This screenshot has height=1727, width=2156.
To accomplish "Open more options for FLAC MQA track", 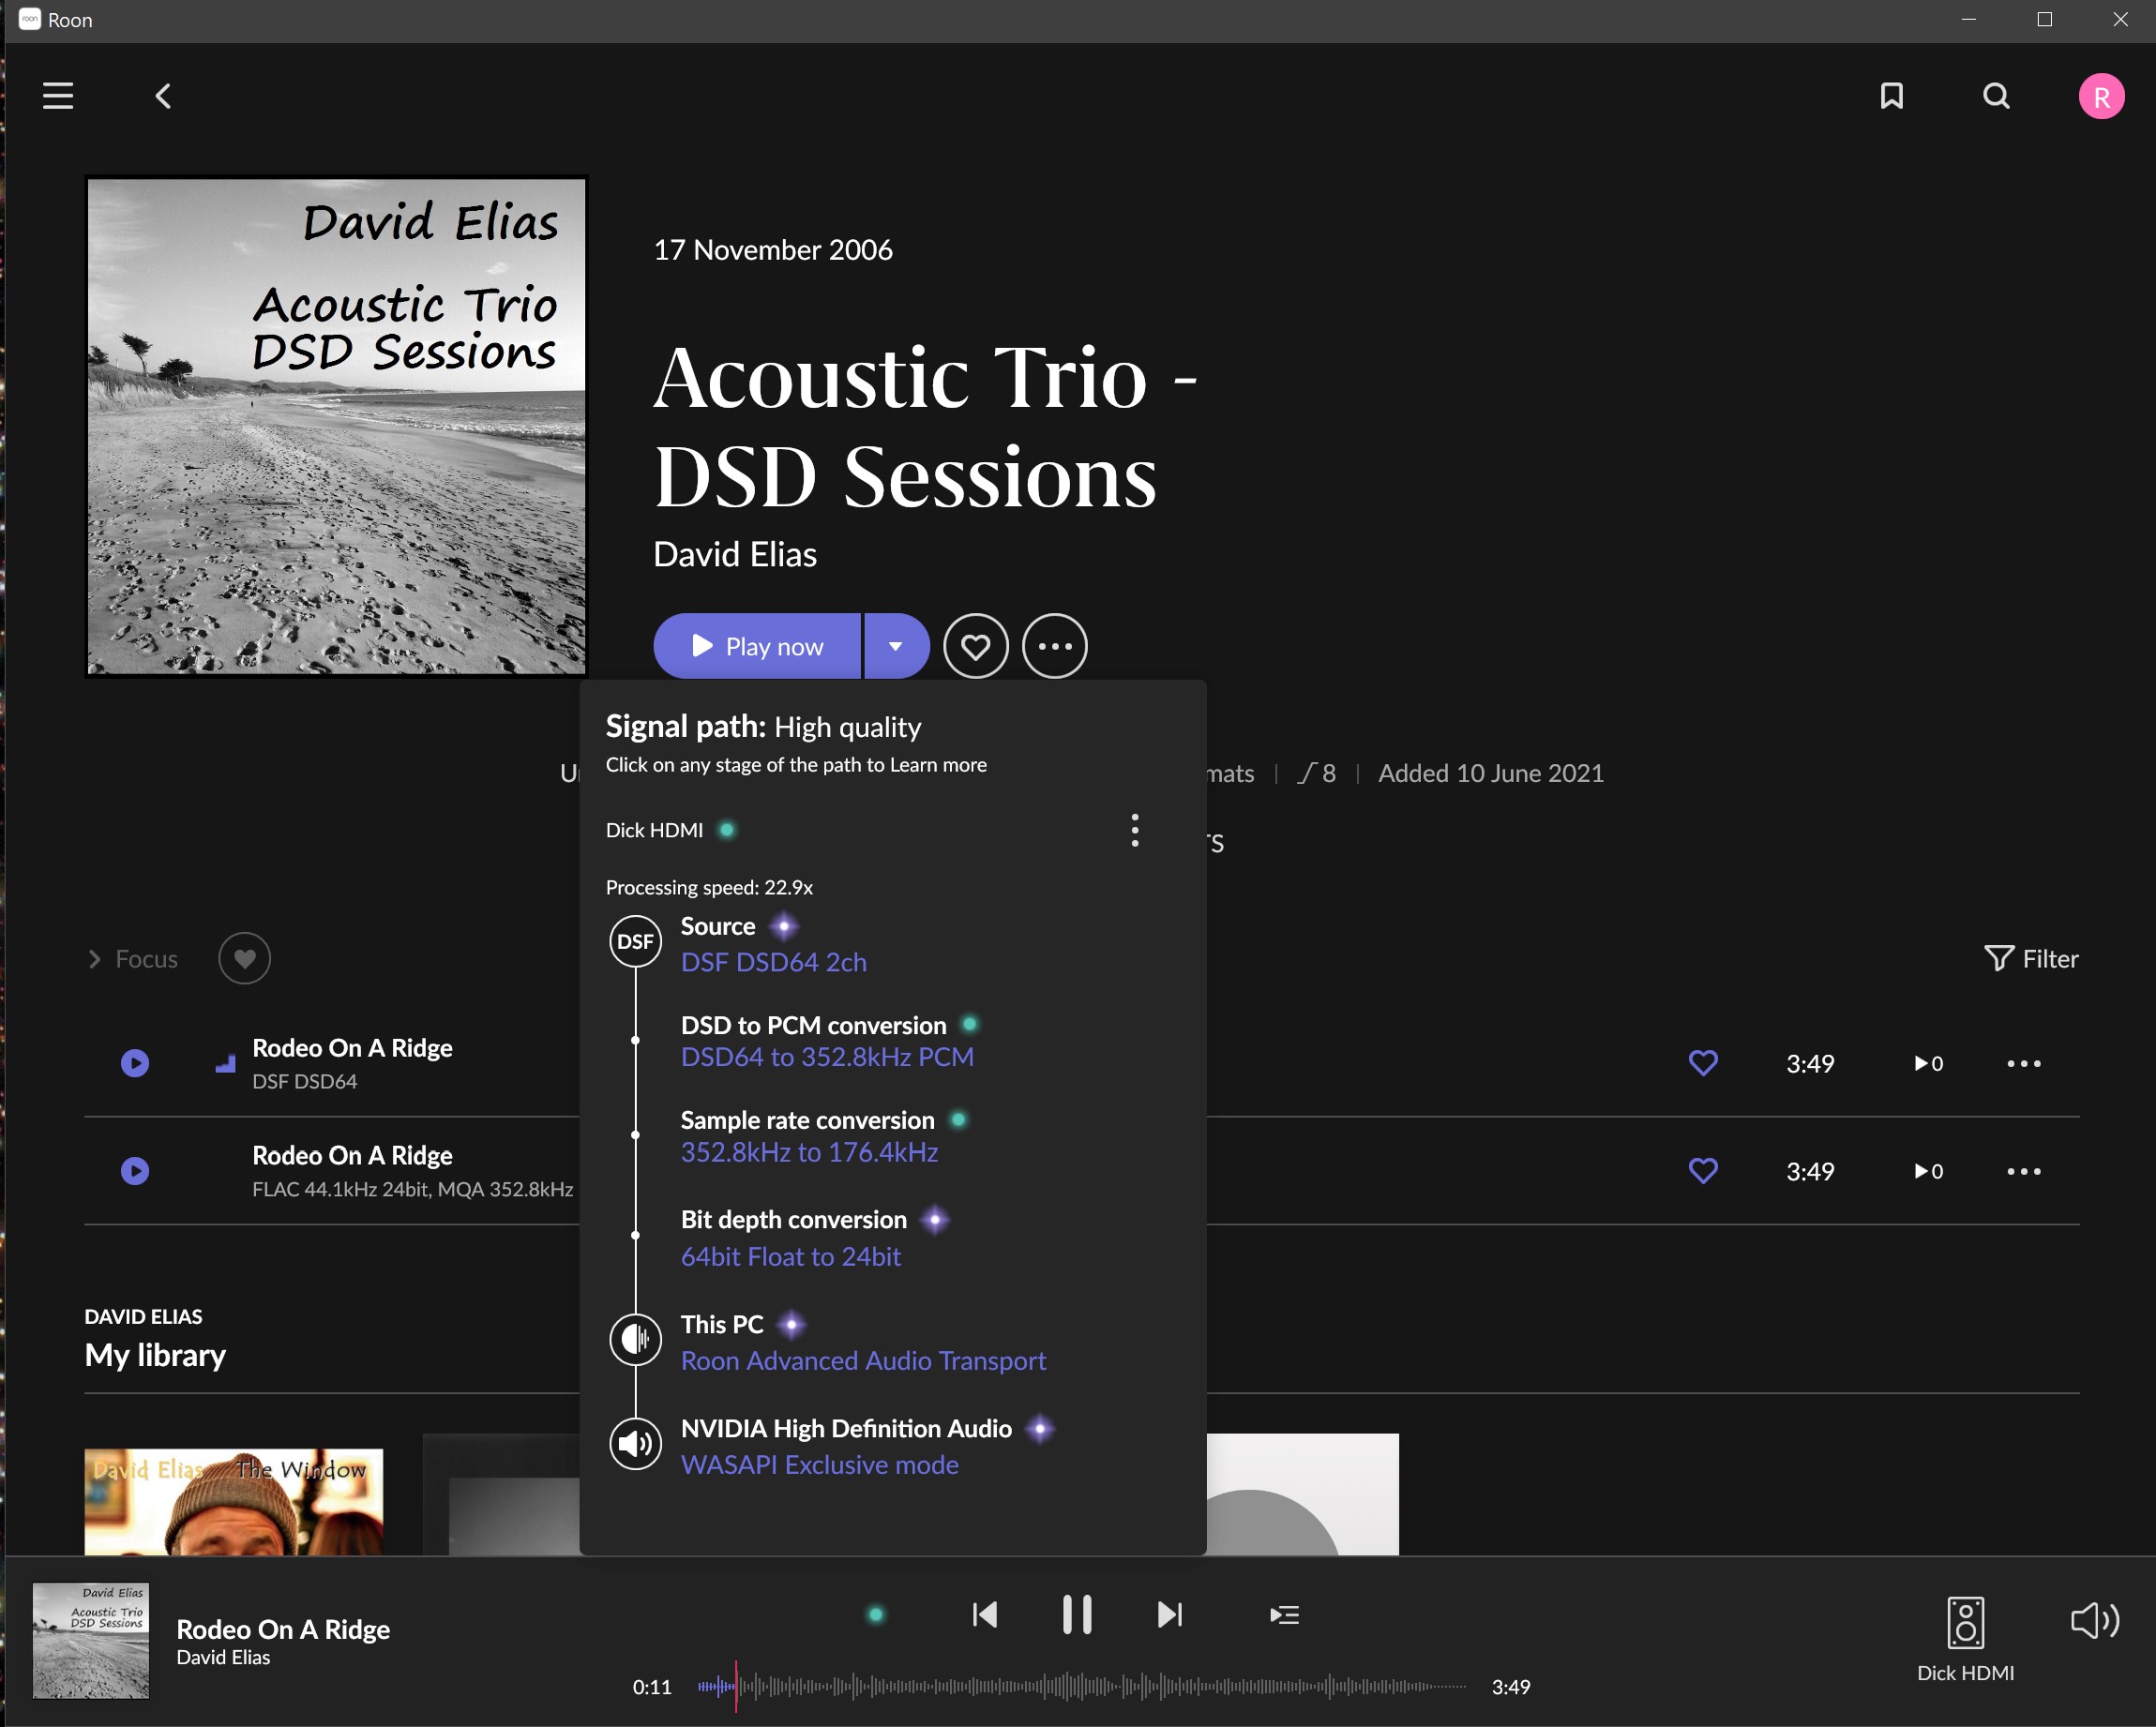I will pyautogui.click(x=2023, y=1171).
